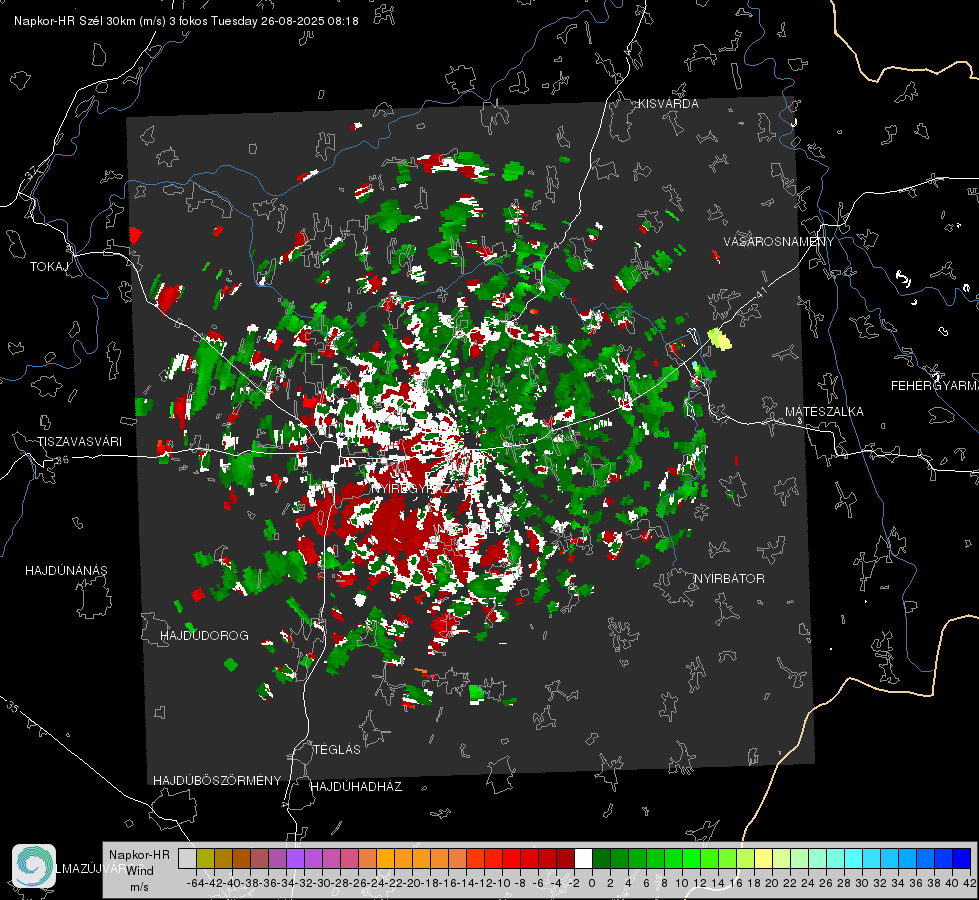Click the HAJDÚNÁNÁS city label
979x900 pixels.
tap(66, 571)
